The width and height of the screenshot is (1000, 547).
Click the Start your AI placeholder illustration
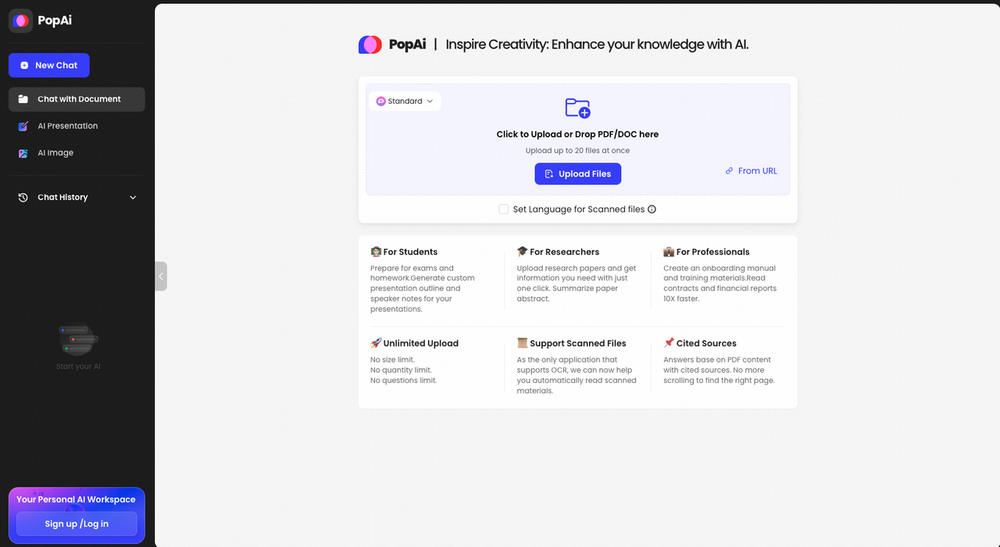tap(77, 340)
